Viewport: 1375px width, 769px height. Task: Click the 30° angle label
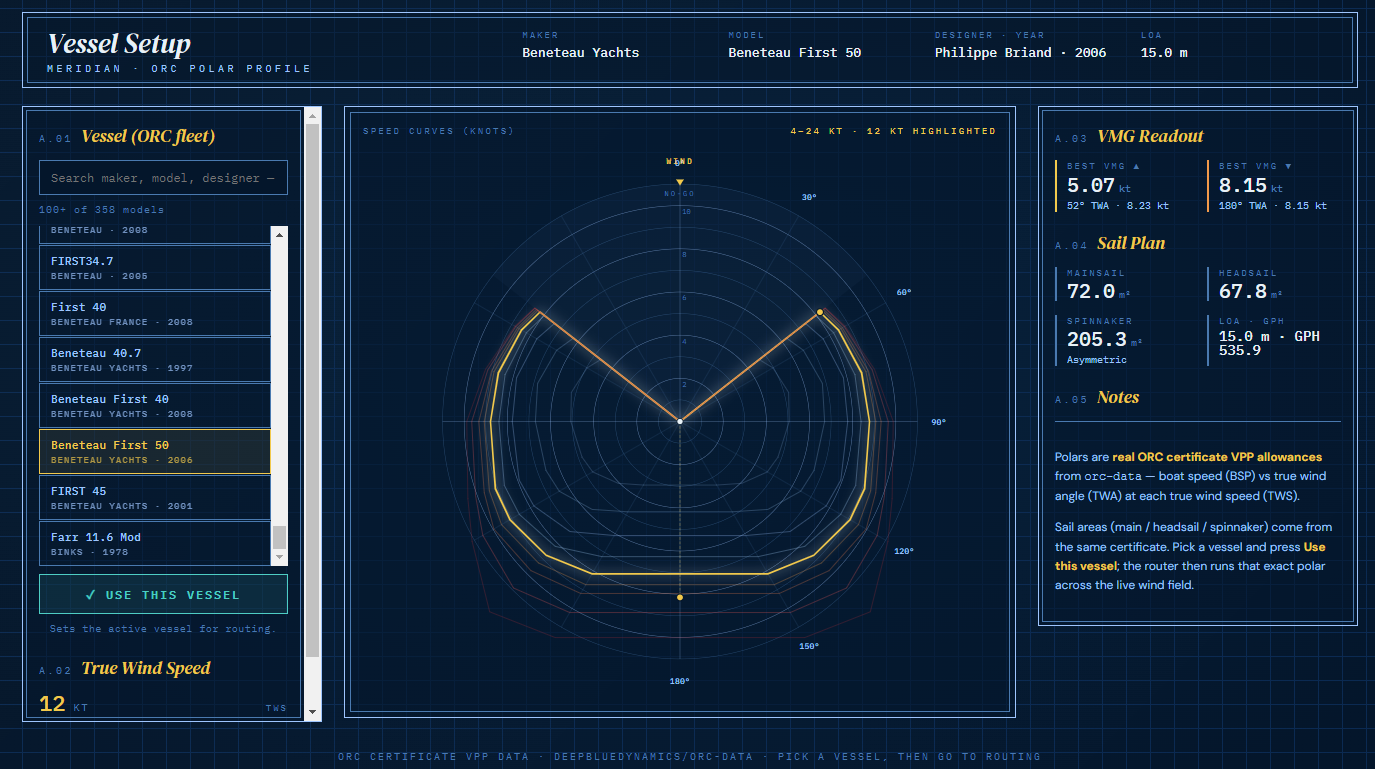click(809, 197)
